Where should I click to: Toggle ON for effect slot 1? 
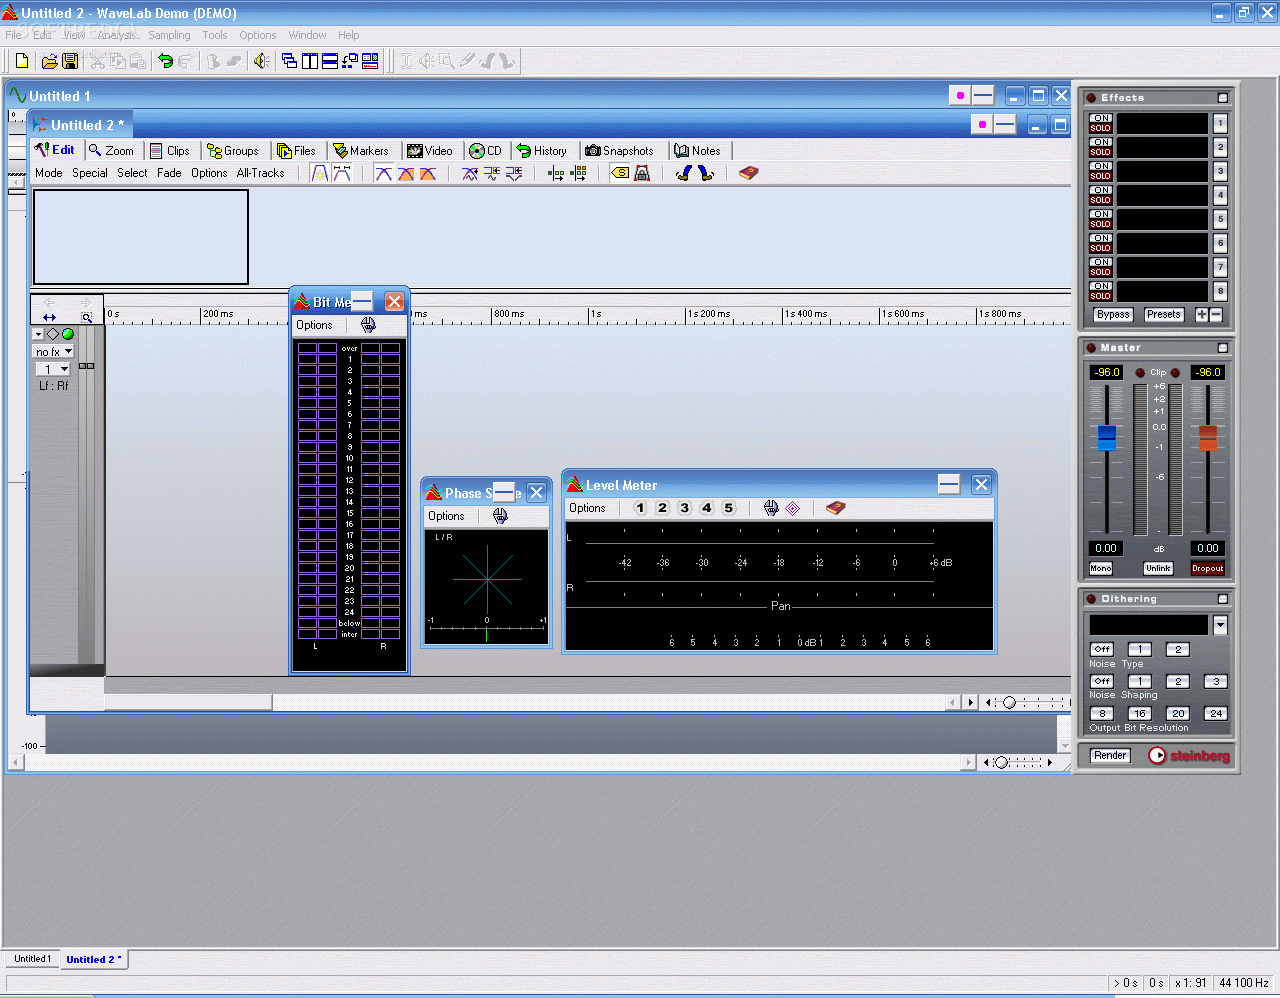(1101, 118)
